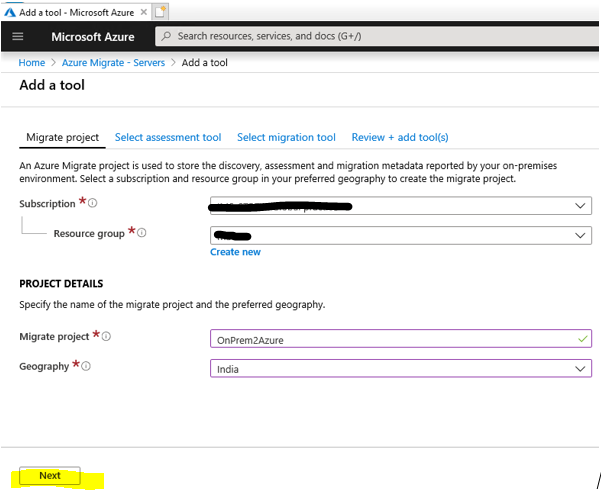
Task: Switch to Select migration tool tab
Action: click(x=286, y=137)
